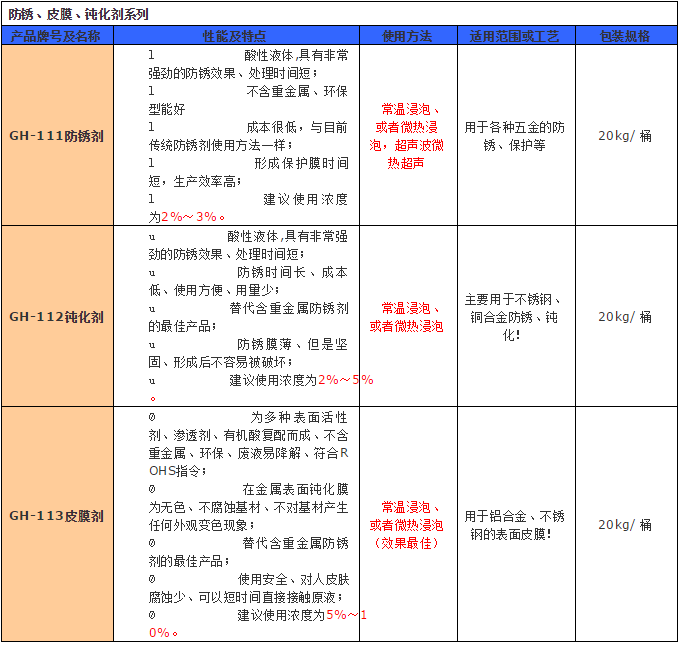This screenshot has height=645, width=679.
Task: Click the red text （效果最佳） in GH-113 row
Action: click(407, 543)
